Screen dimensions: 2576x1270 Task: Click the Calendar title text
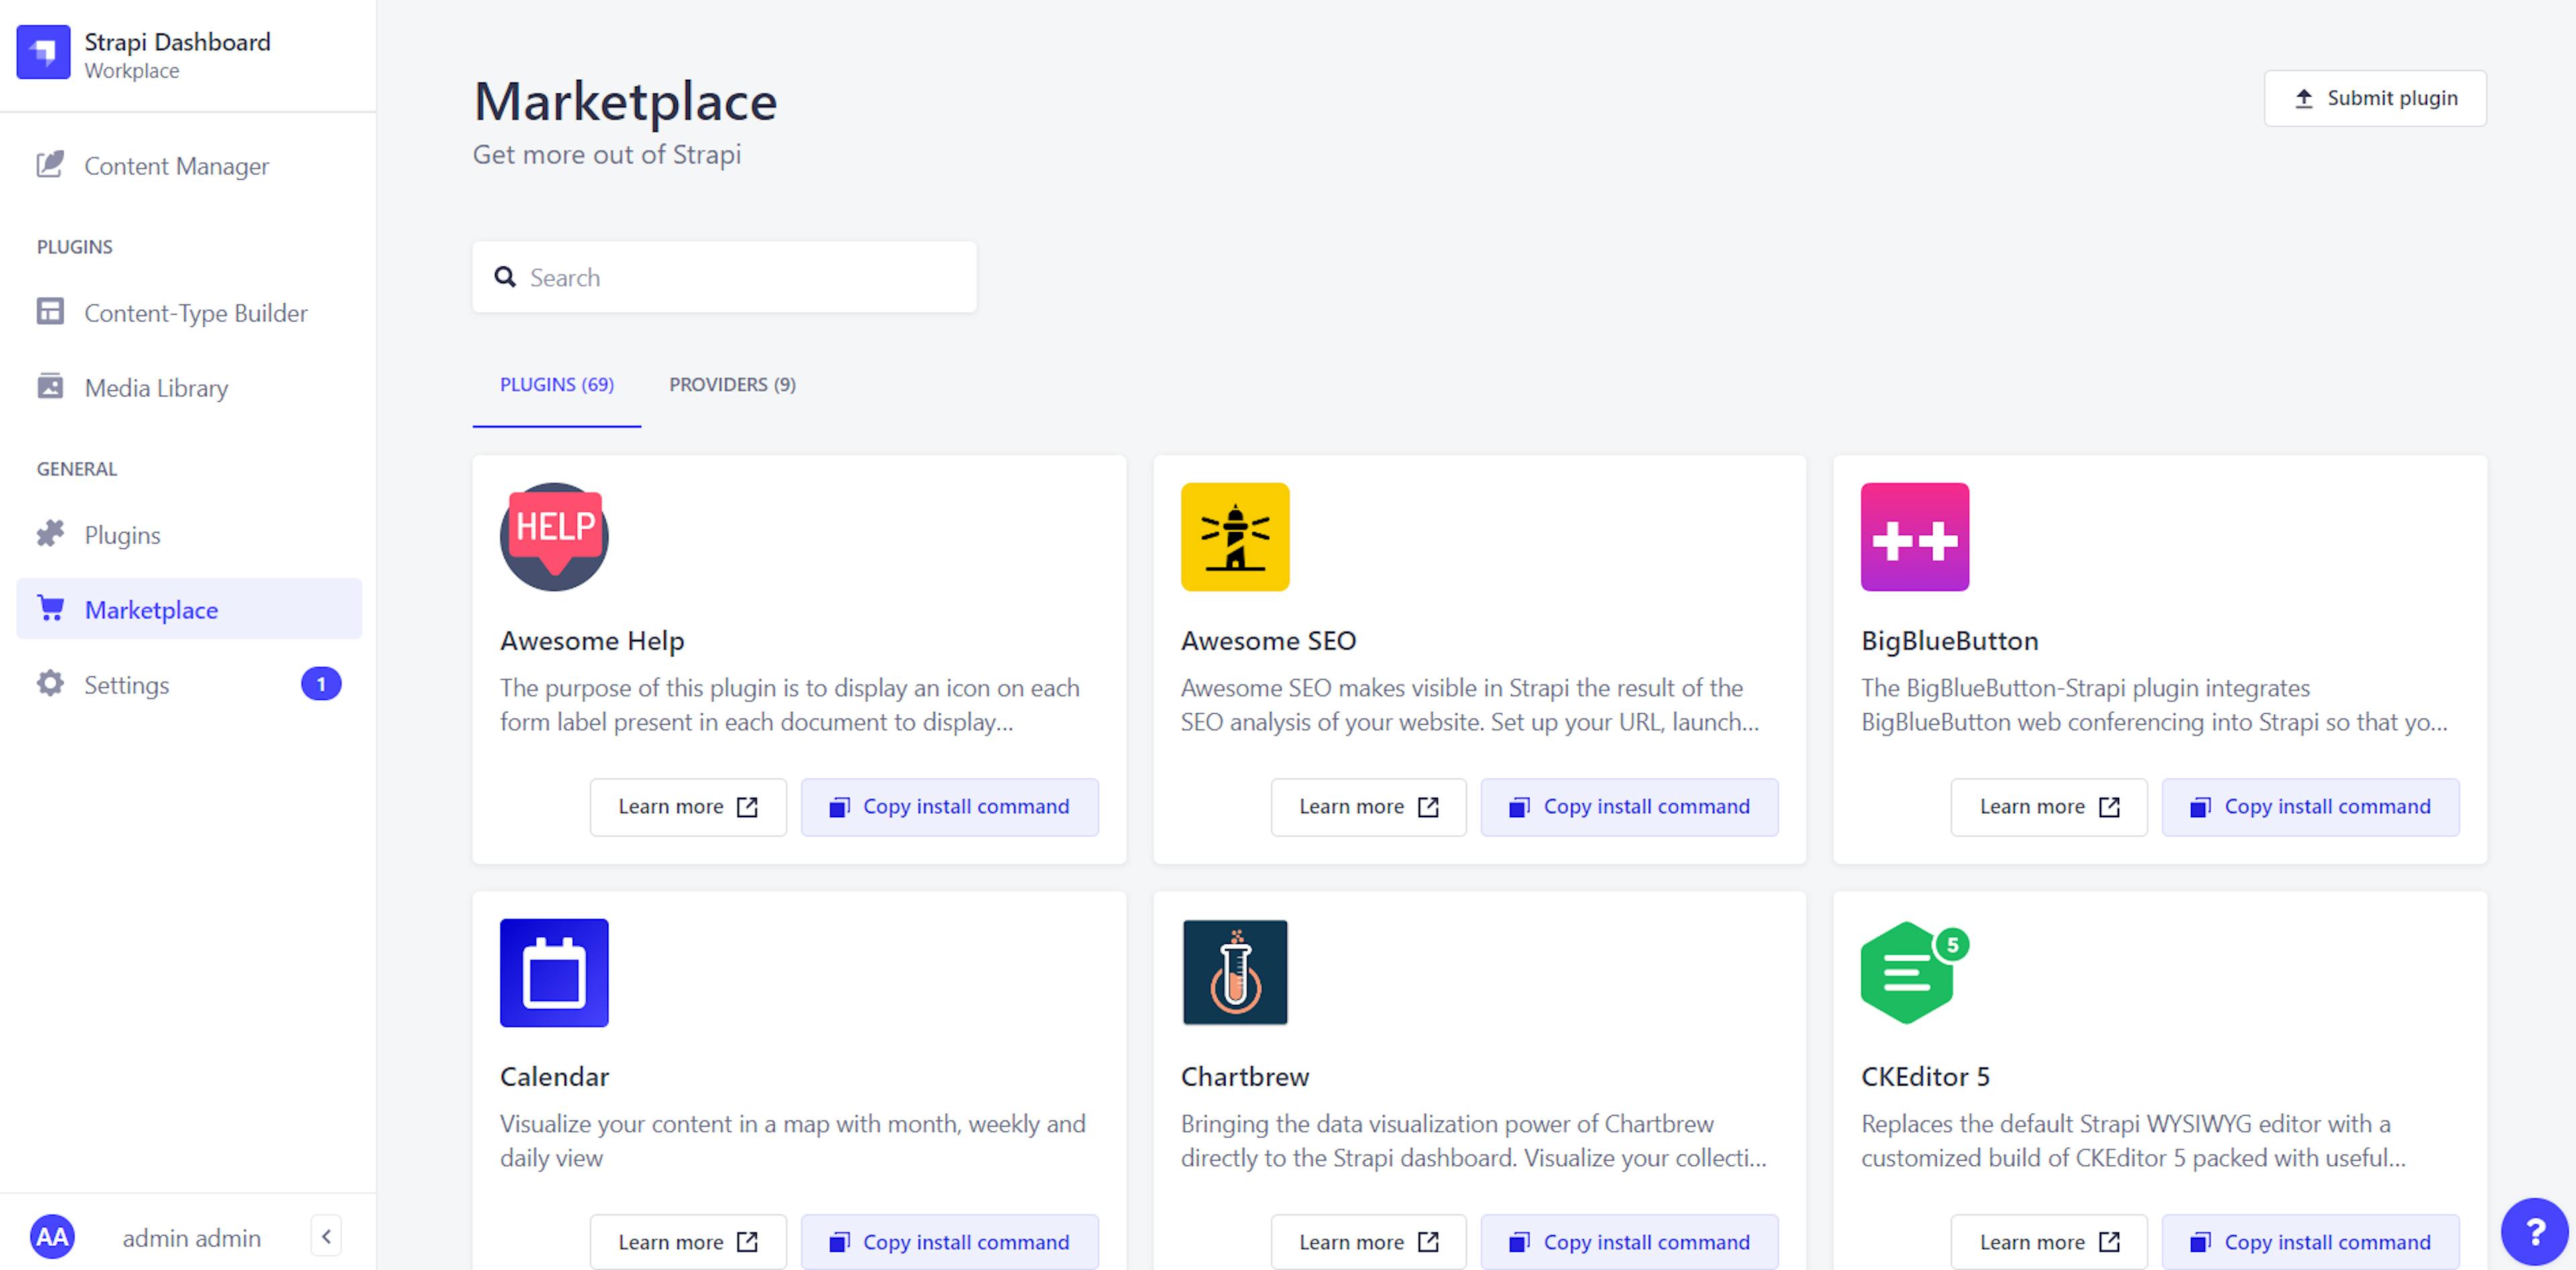[554, 1076]
